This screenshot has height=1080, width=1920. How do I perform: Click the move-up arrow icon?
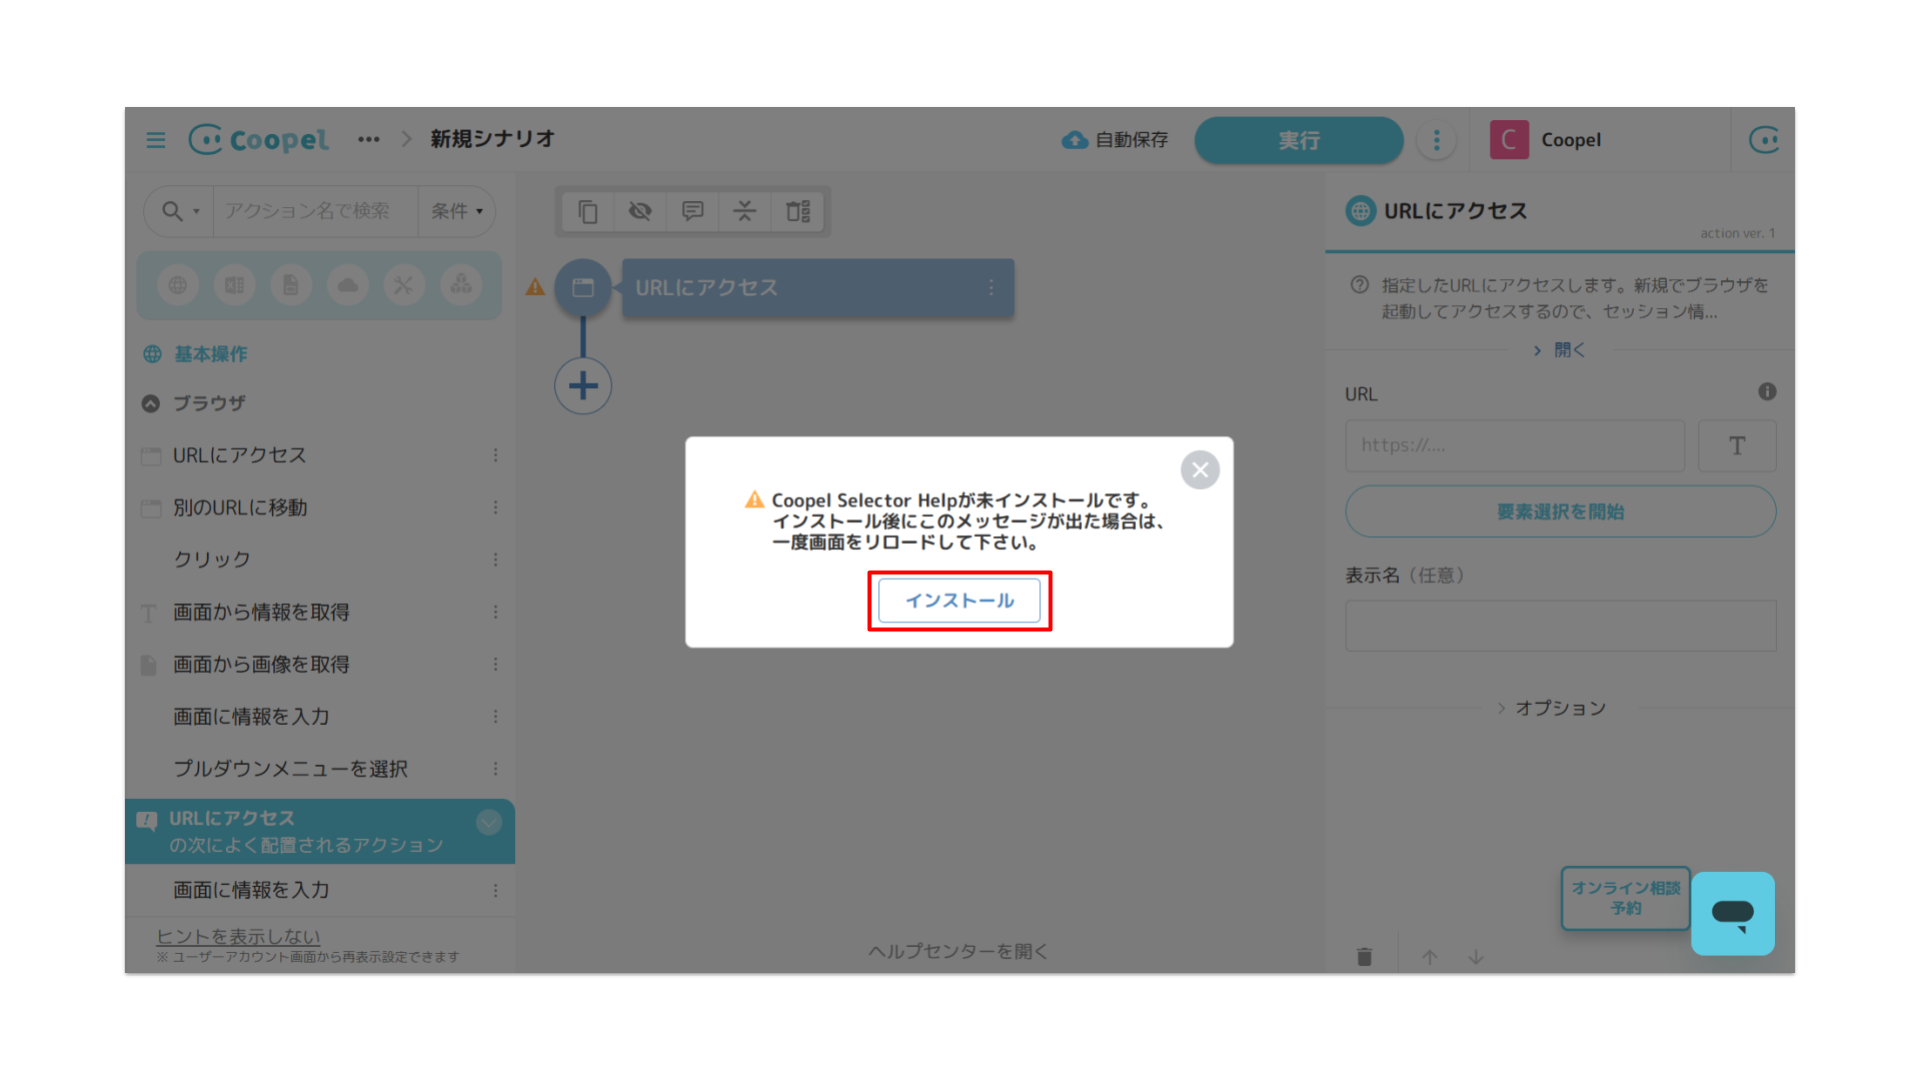(1430, 957)
